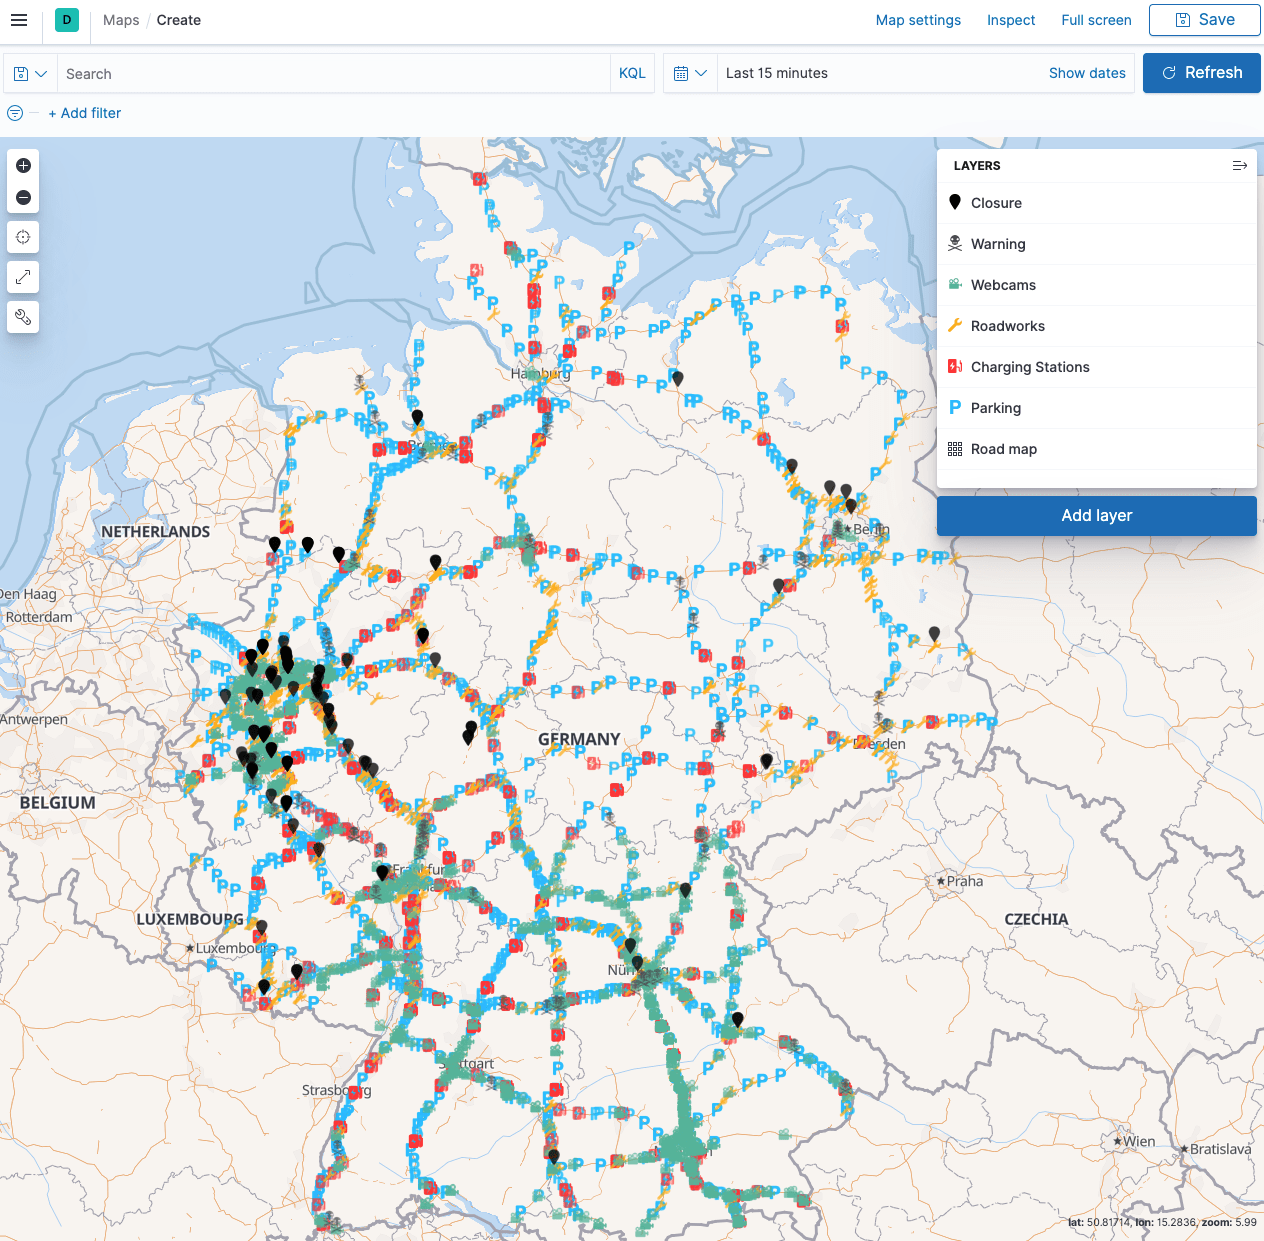1264x1241 pixels.
Task: Open the map tools wrench icon
Action: 23,317
